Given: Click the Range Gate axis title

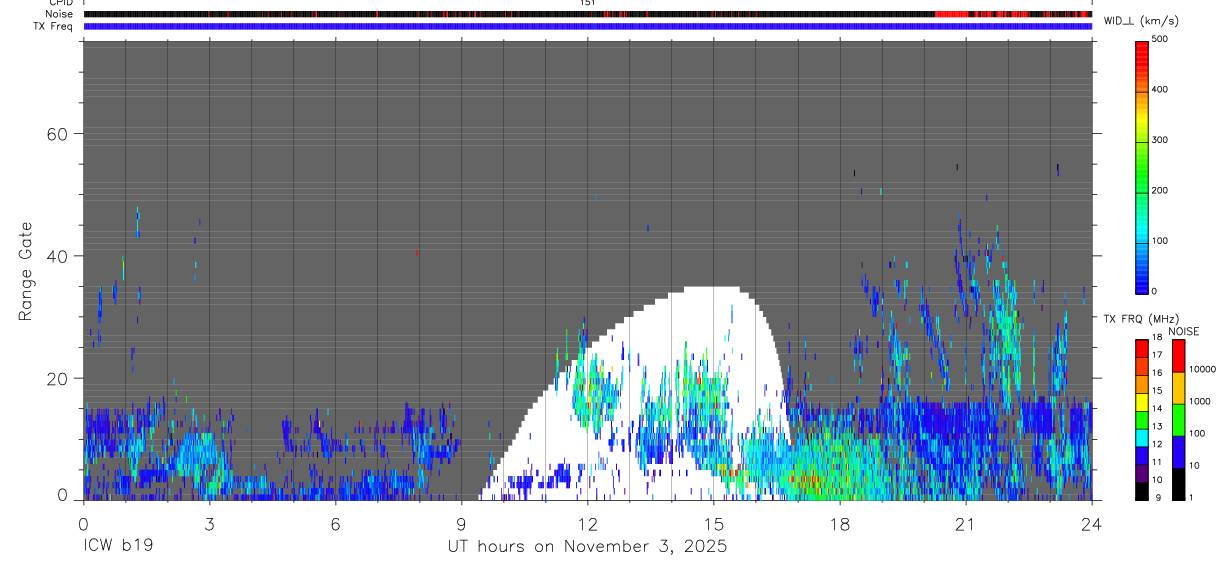Looking at the screenshot, I should pos(26,272).
